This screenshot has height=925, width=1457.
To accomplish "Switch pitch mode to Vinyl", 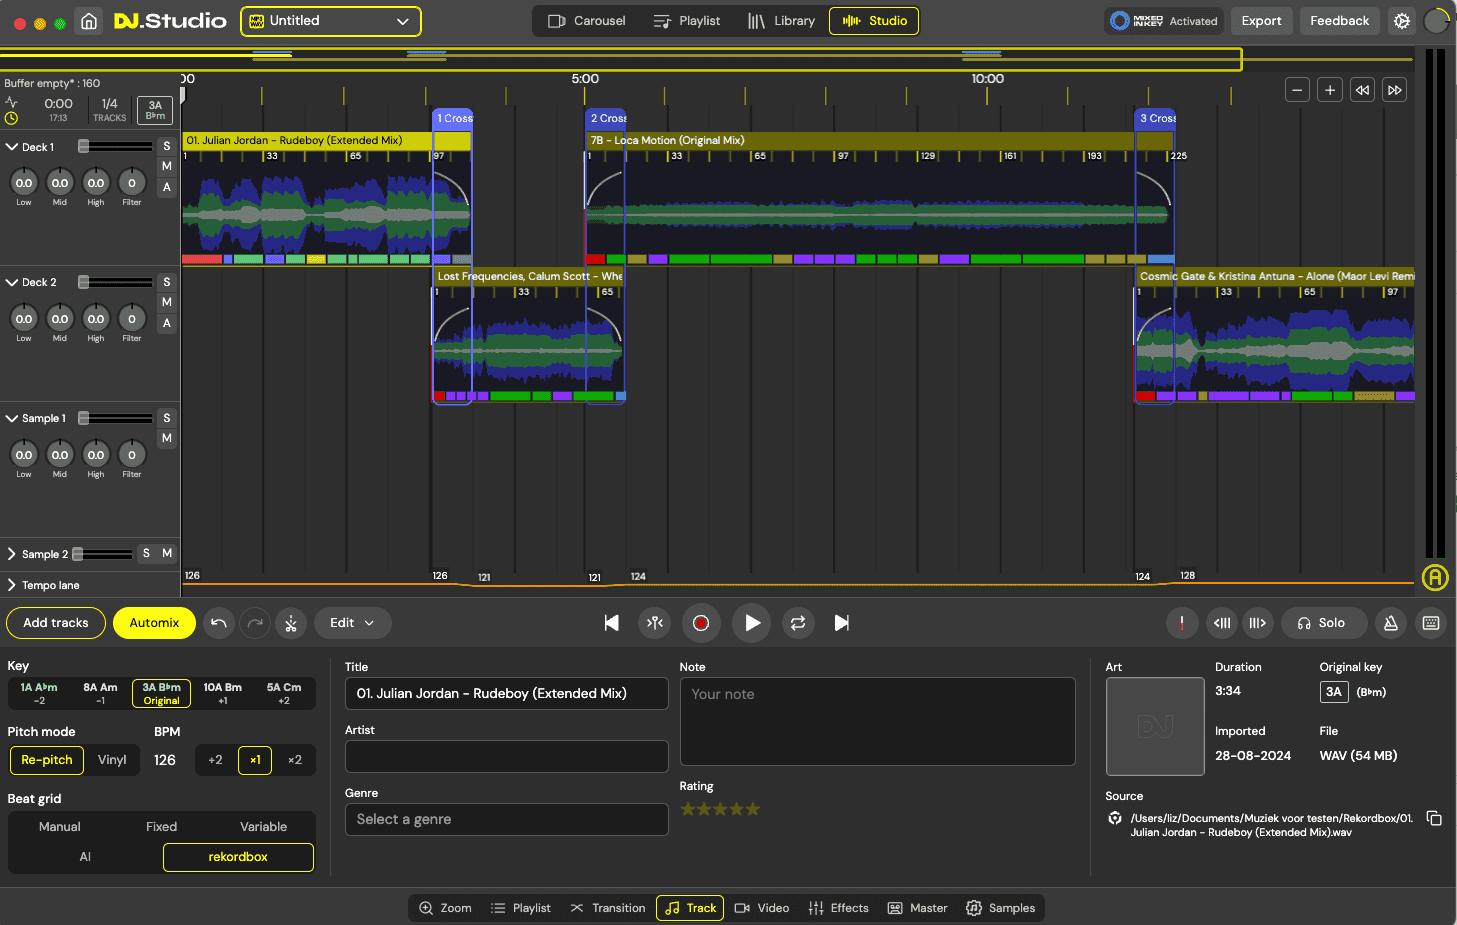I will coord(112,760).
